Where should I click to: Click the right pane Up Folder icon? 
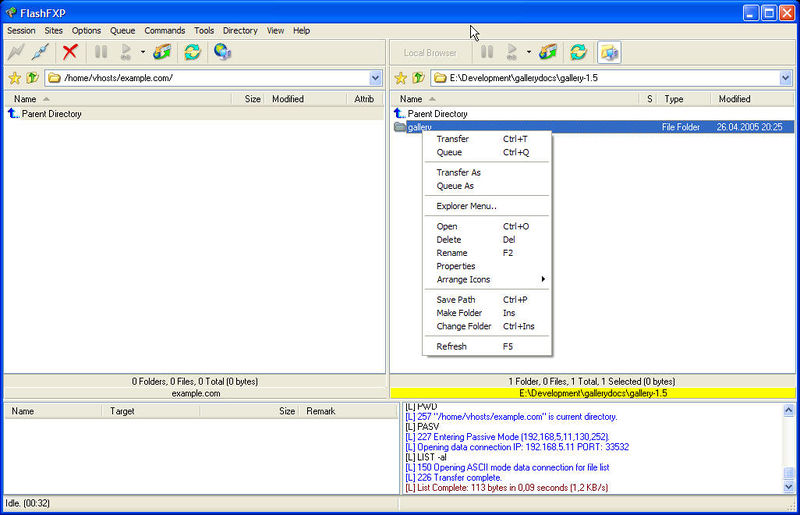[418, 78]
